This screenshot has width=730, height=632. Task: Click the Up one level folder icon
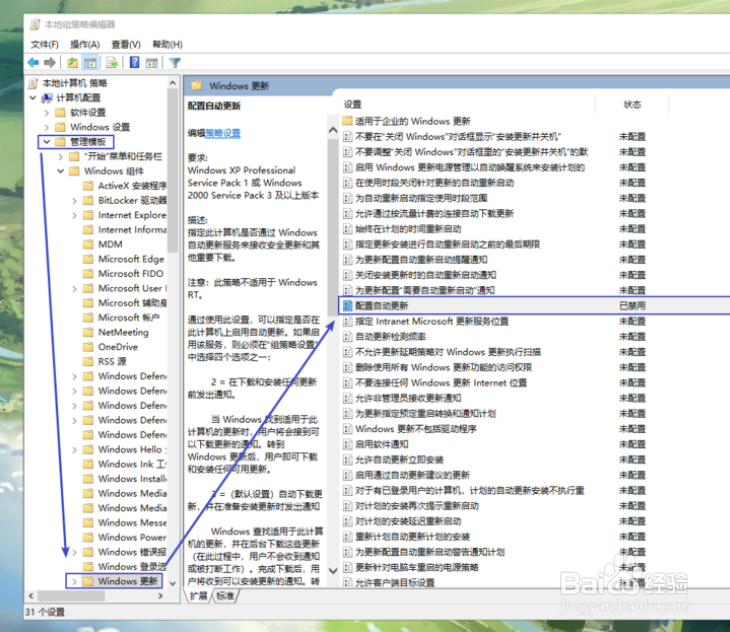click(73, 62)
